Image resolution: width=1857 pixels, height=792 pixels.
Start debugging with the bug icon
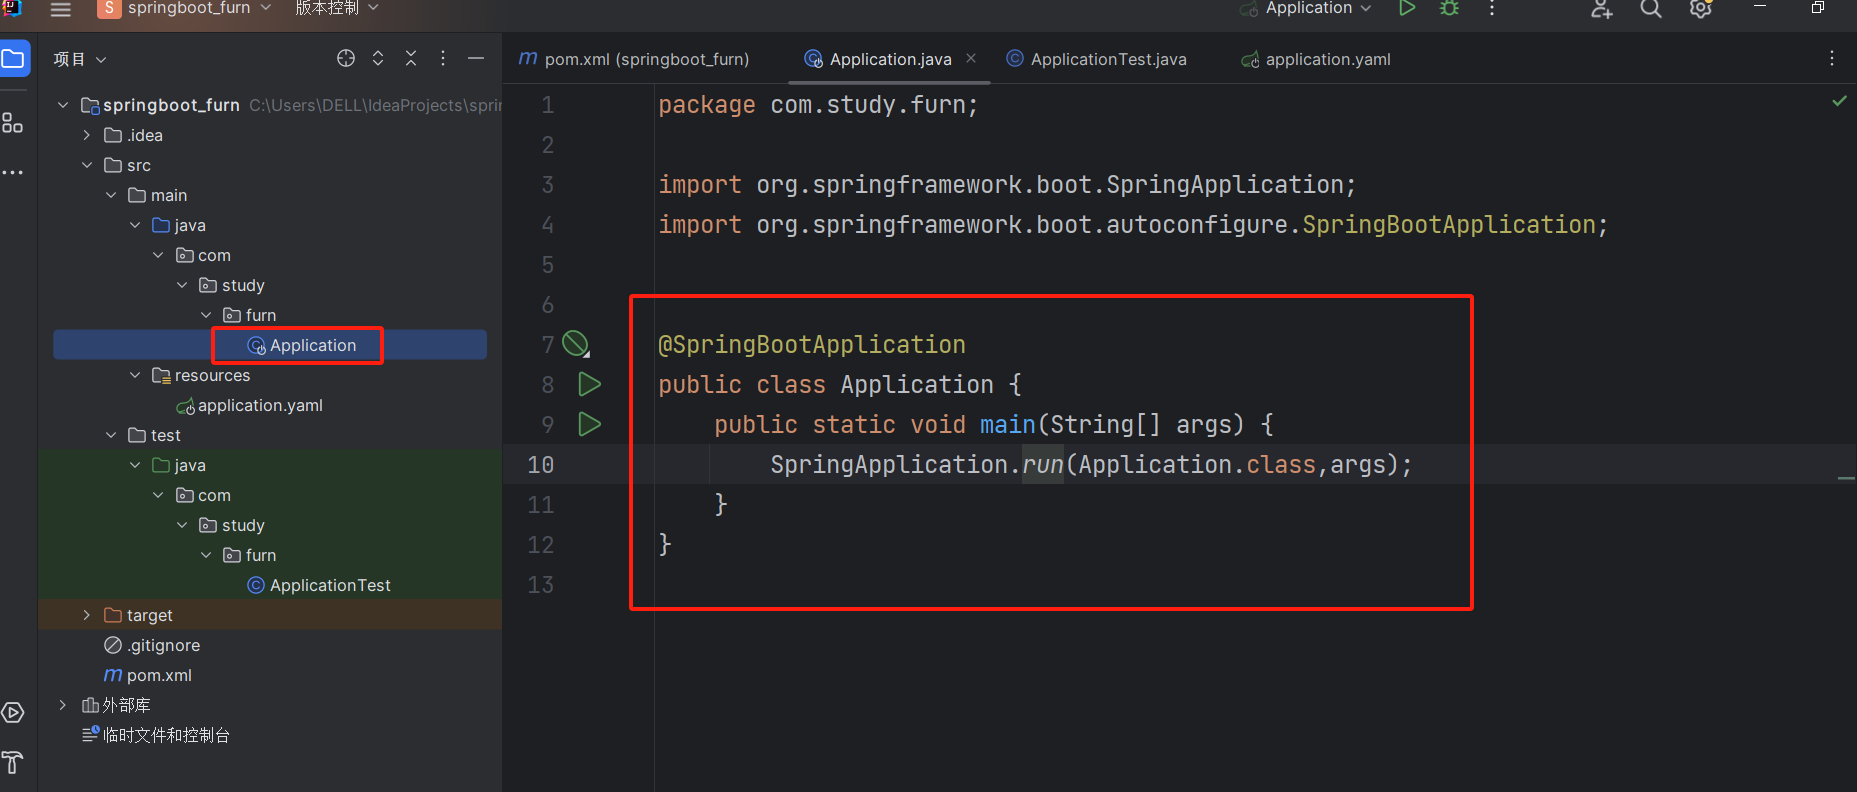click(x=1449, y=8)
